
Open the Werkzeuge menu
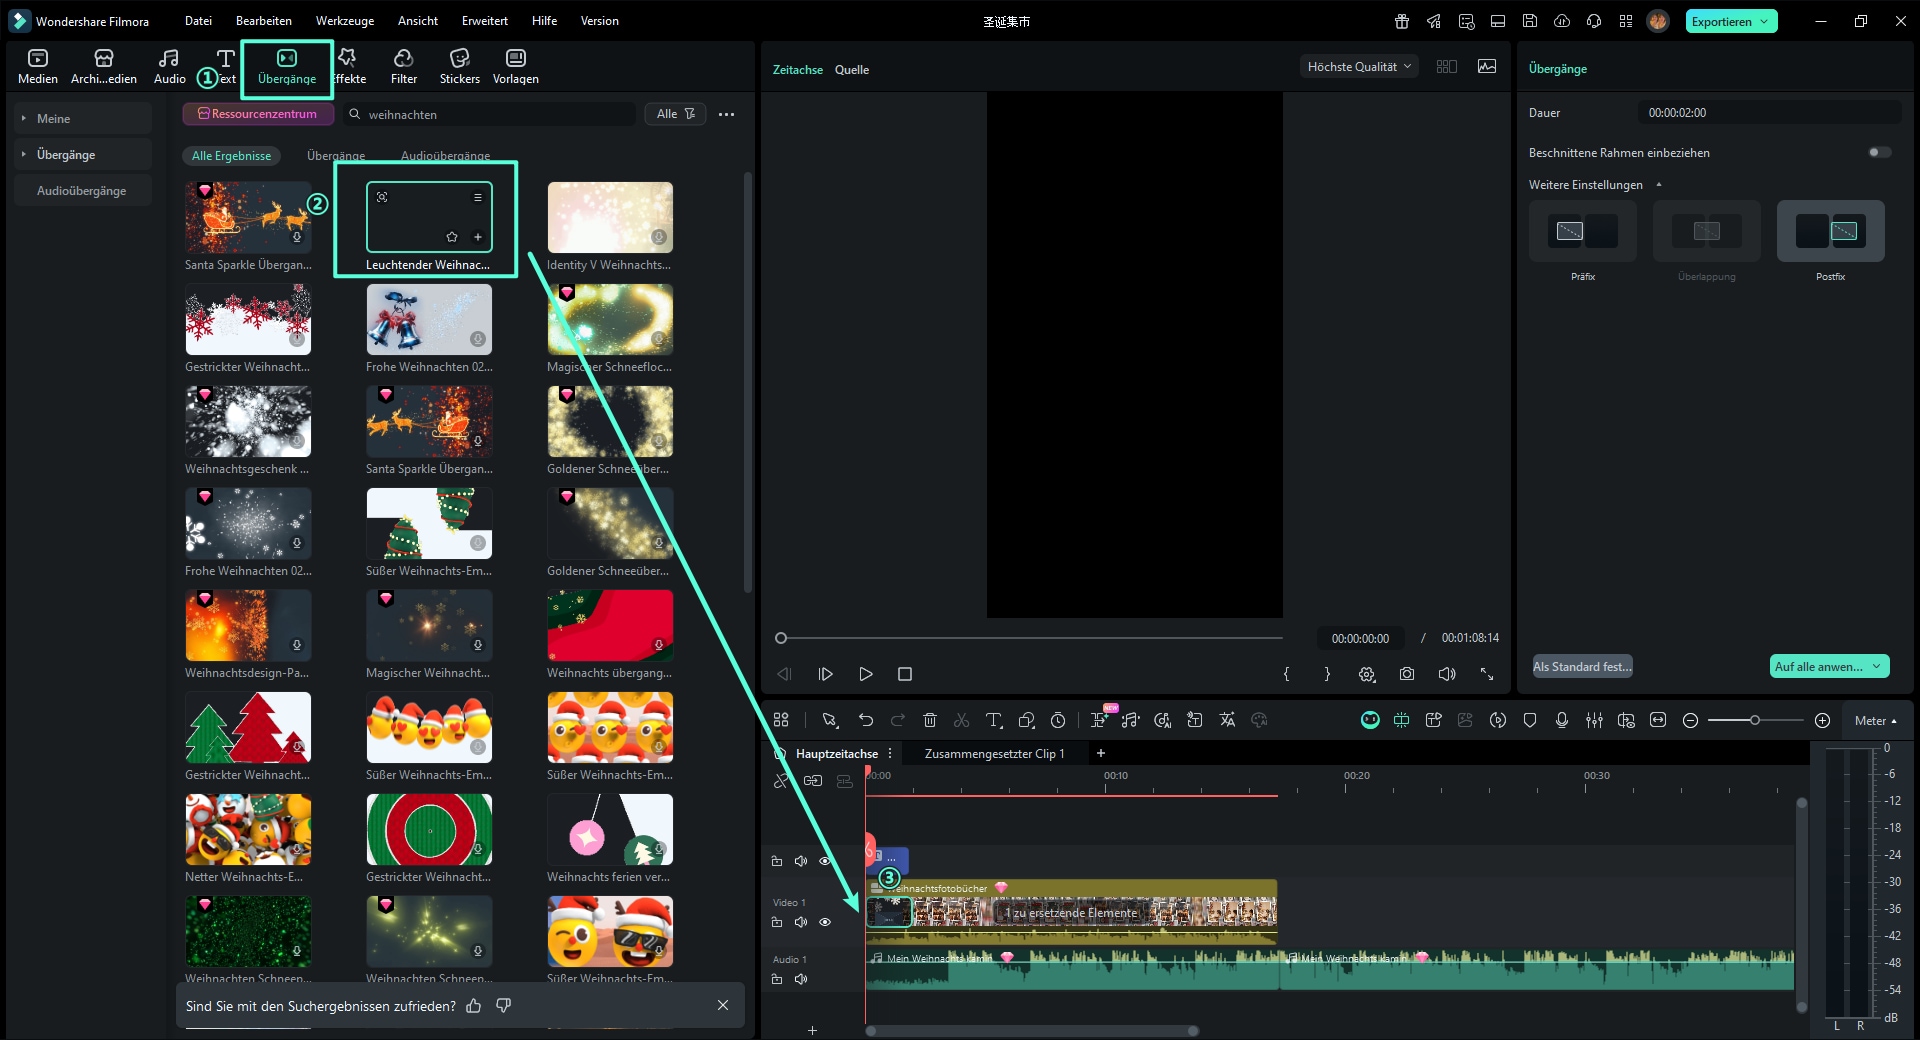click(345, 21)
